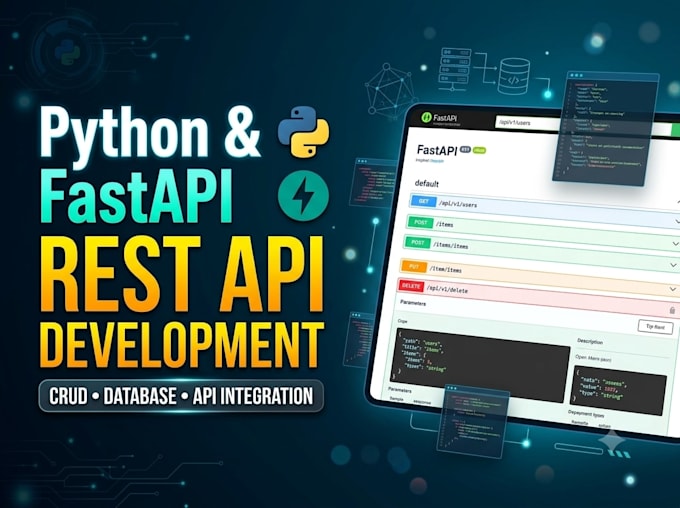The image size is (680, 508).
Task: Click the Try it out button
Action: (x=655, y=327)
